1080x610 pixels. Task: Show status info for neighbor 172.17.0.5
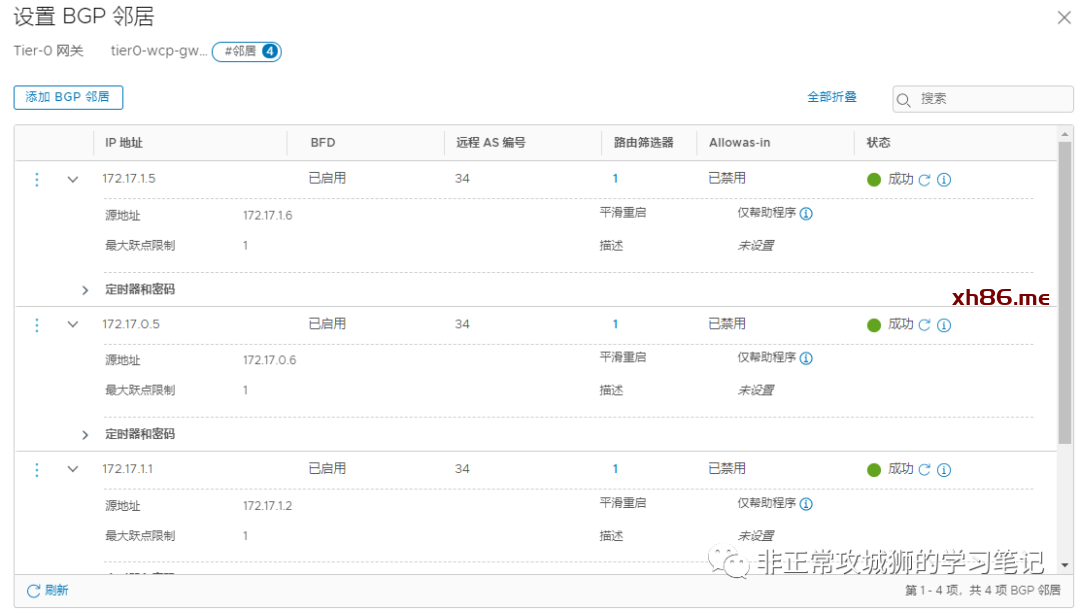tap(944, 325)
